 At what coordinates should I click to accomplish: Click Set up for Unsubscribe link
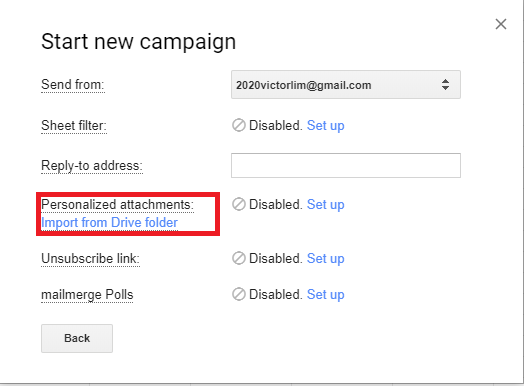click(x=325, y=259)
